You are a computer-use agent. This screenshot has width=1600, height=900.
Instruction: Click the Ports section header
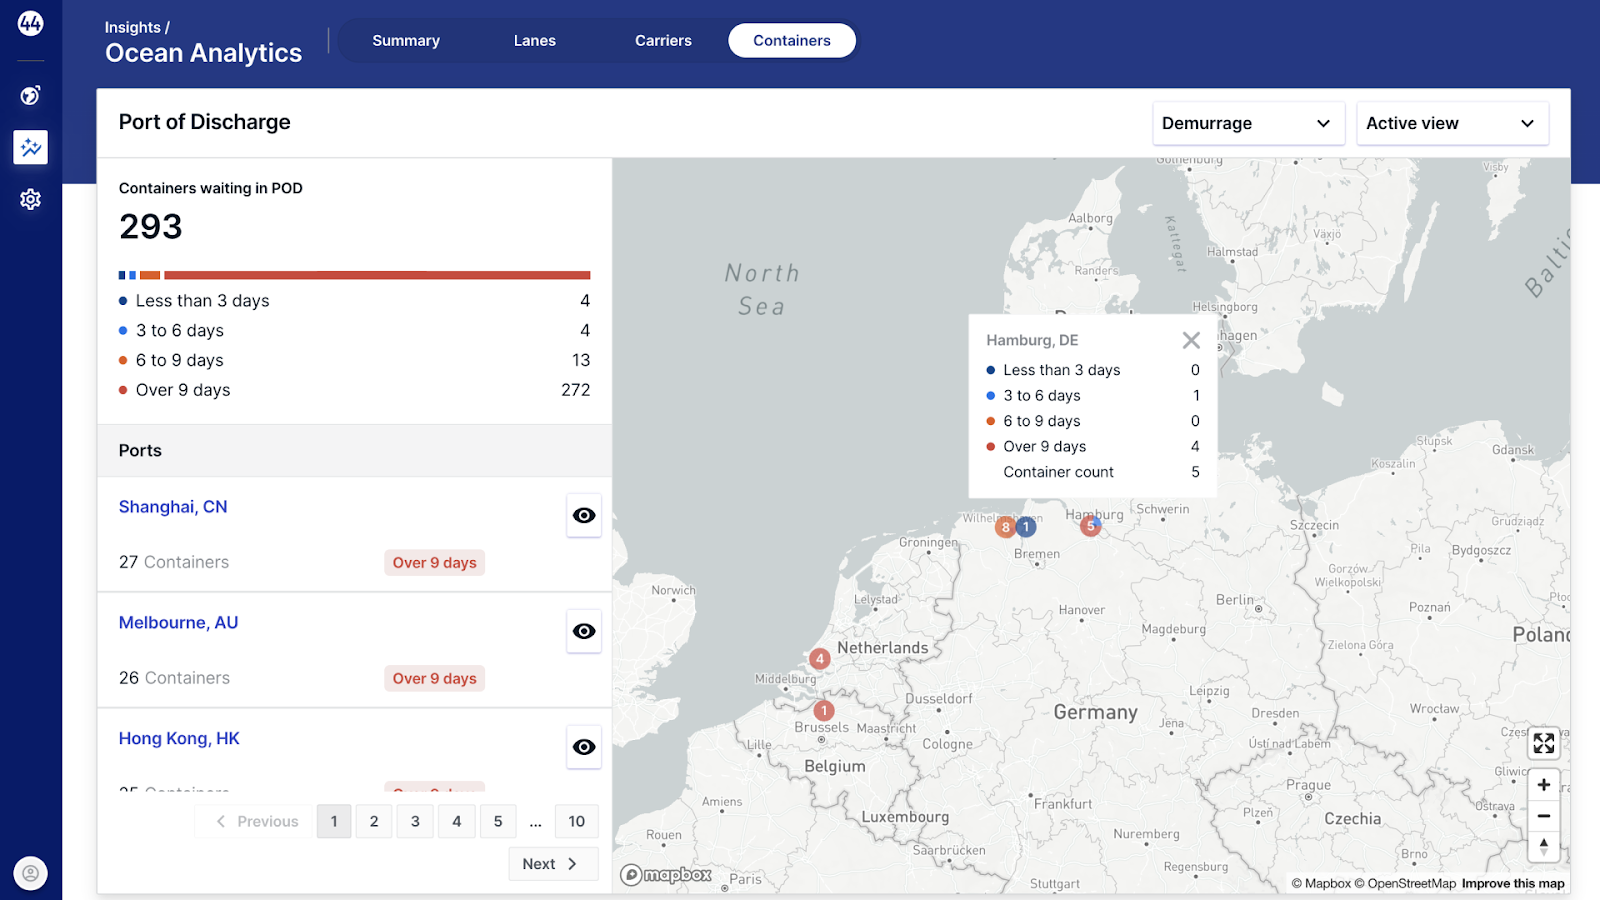354,451
